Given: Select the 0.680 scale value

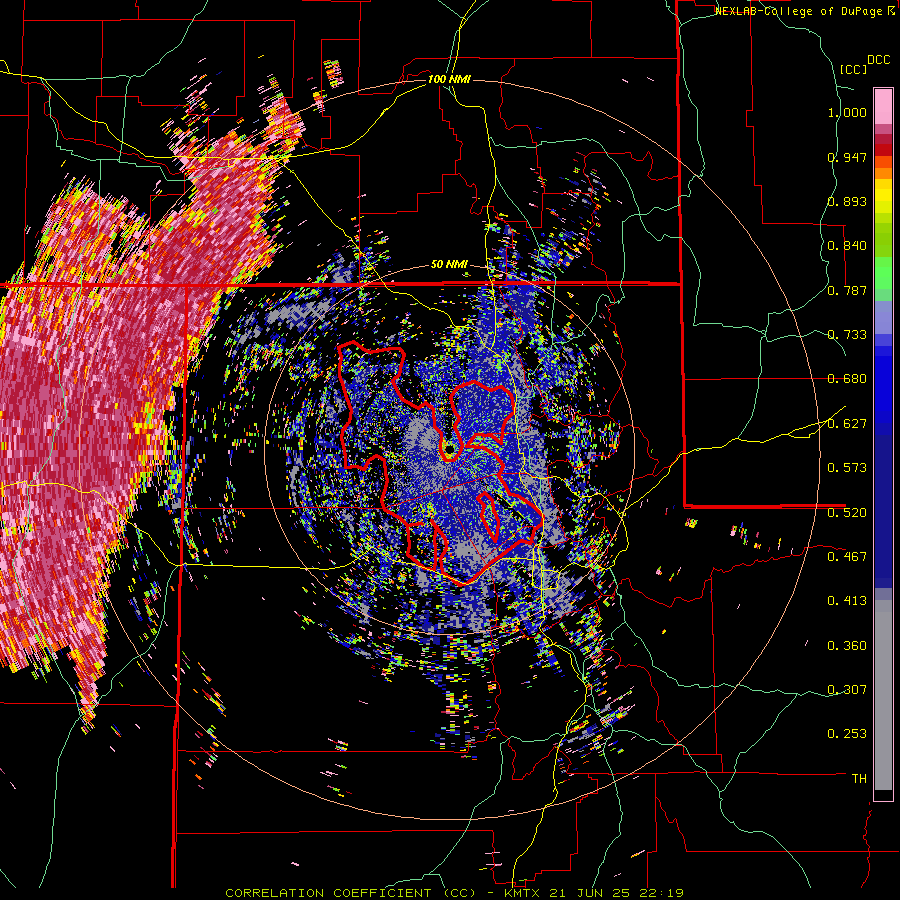Looking at the screenshot, I should click(x=847, y=379).
